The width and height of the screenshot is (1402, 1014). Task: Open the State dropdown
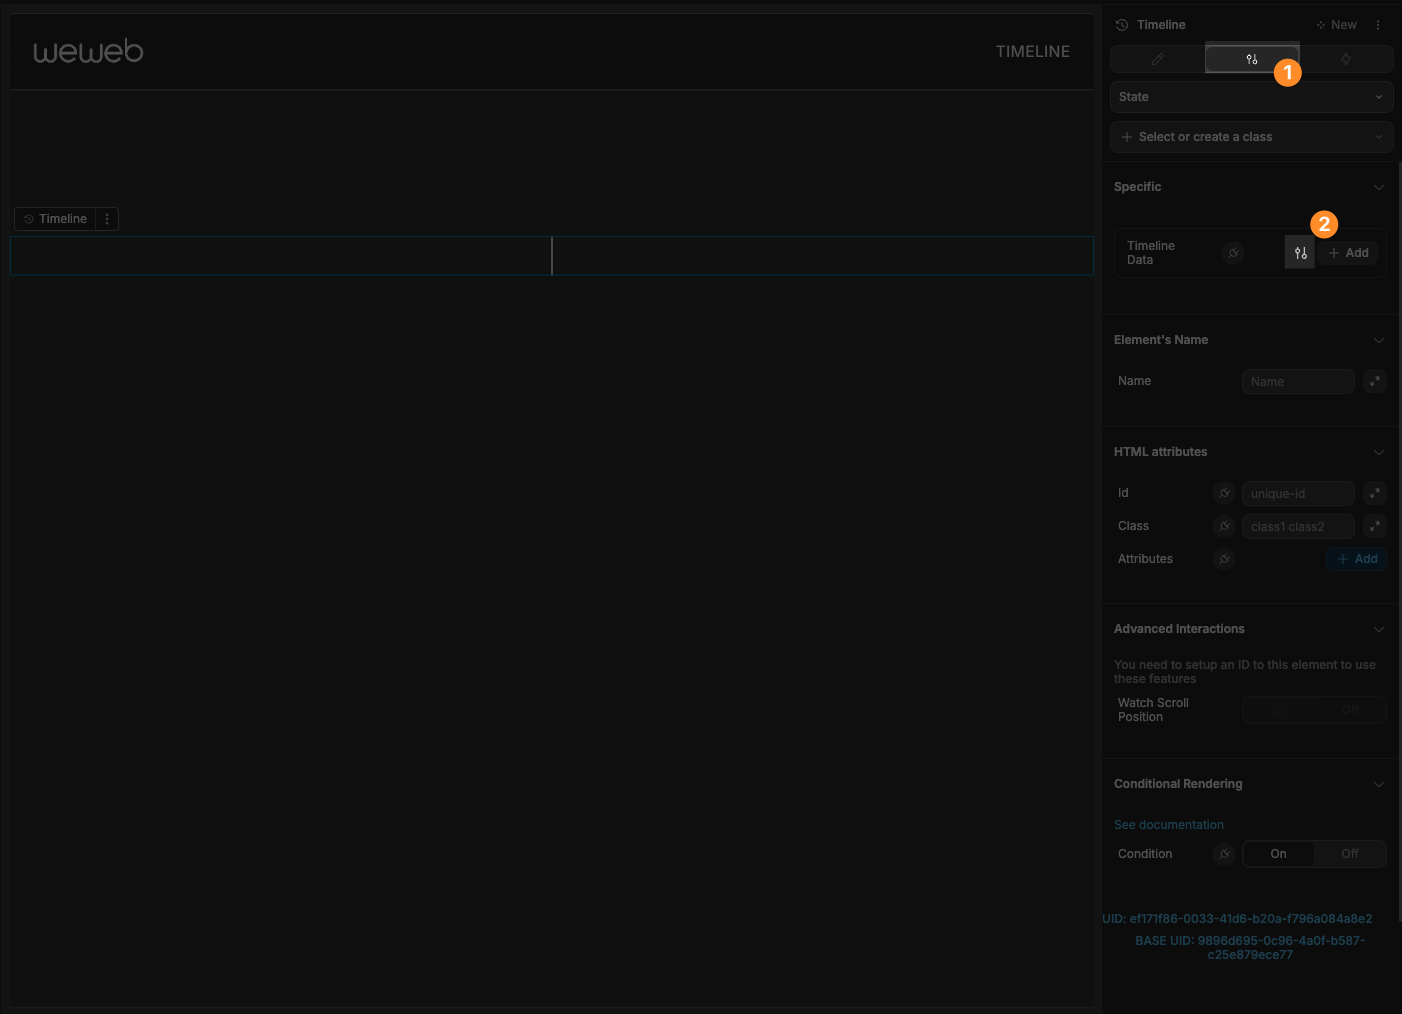pos(1251,97)
